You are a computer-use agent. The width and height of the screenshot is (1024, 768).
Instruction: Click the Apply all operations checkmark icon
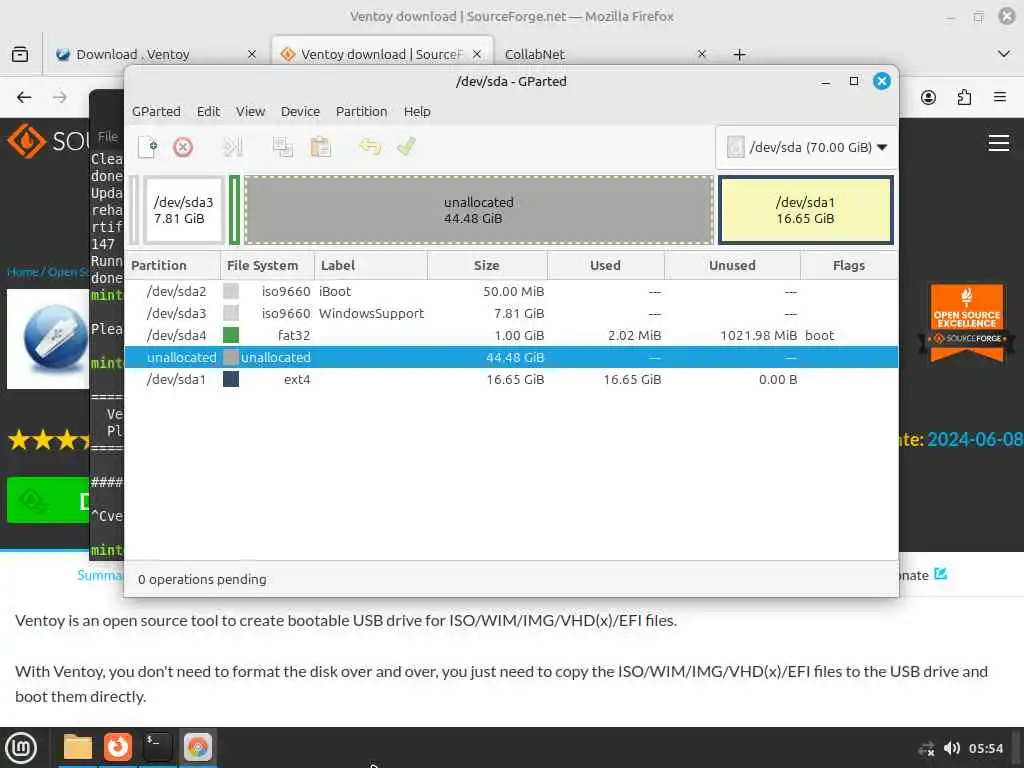point(406,146)
